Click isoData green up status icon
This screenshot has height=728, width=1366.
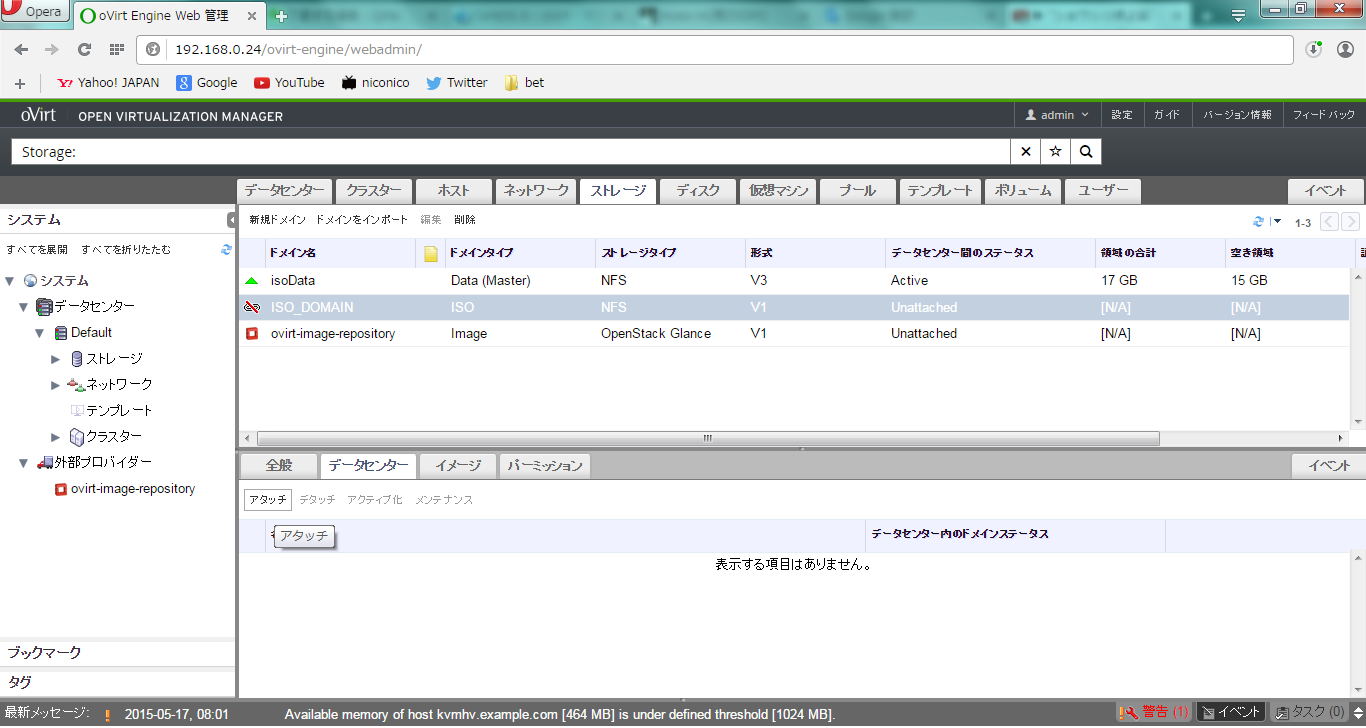[252, 281]
